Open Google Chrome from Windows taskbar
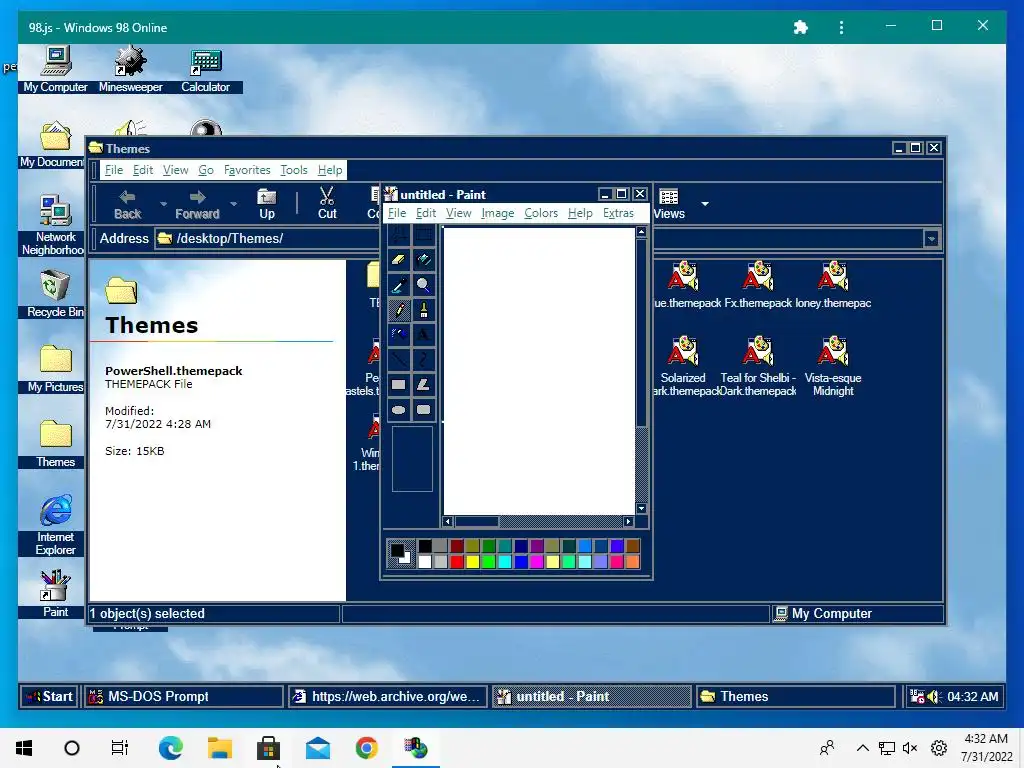This screenshot has height=768, width=1024. click(366, 748)
